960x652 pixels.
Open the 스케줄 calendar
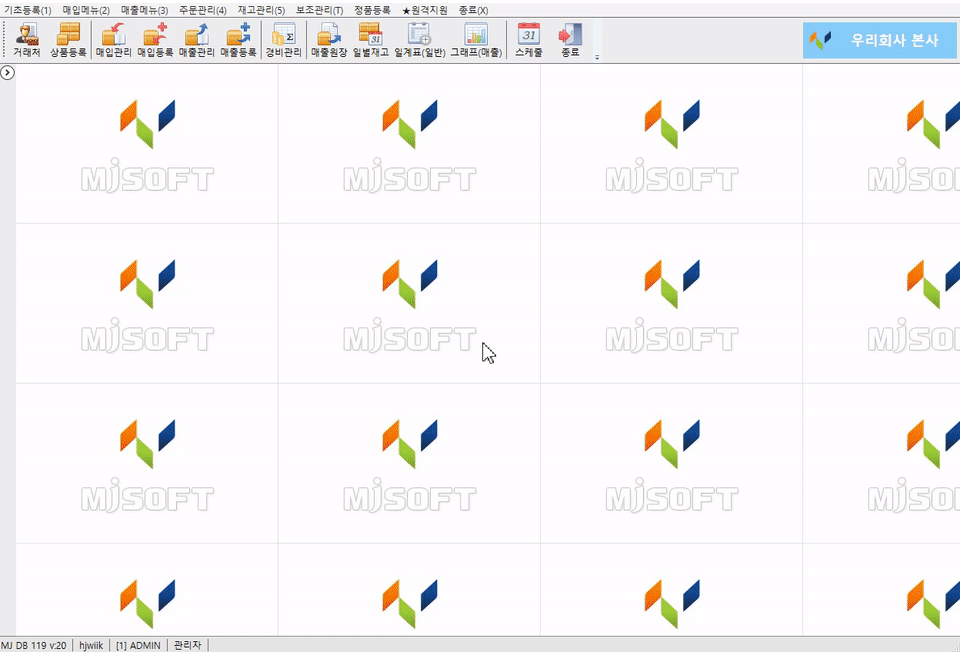pos(528,40)
